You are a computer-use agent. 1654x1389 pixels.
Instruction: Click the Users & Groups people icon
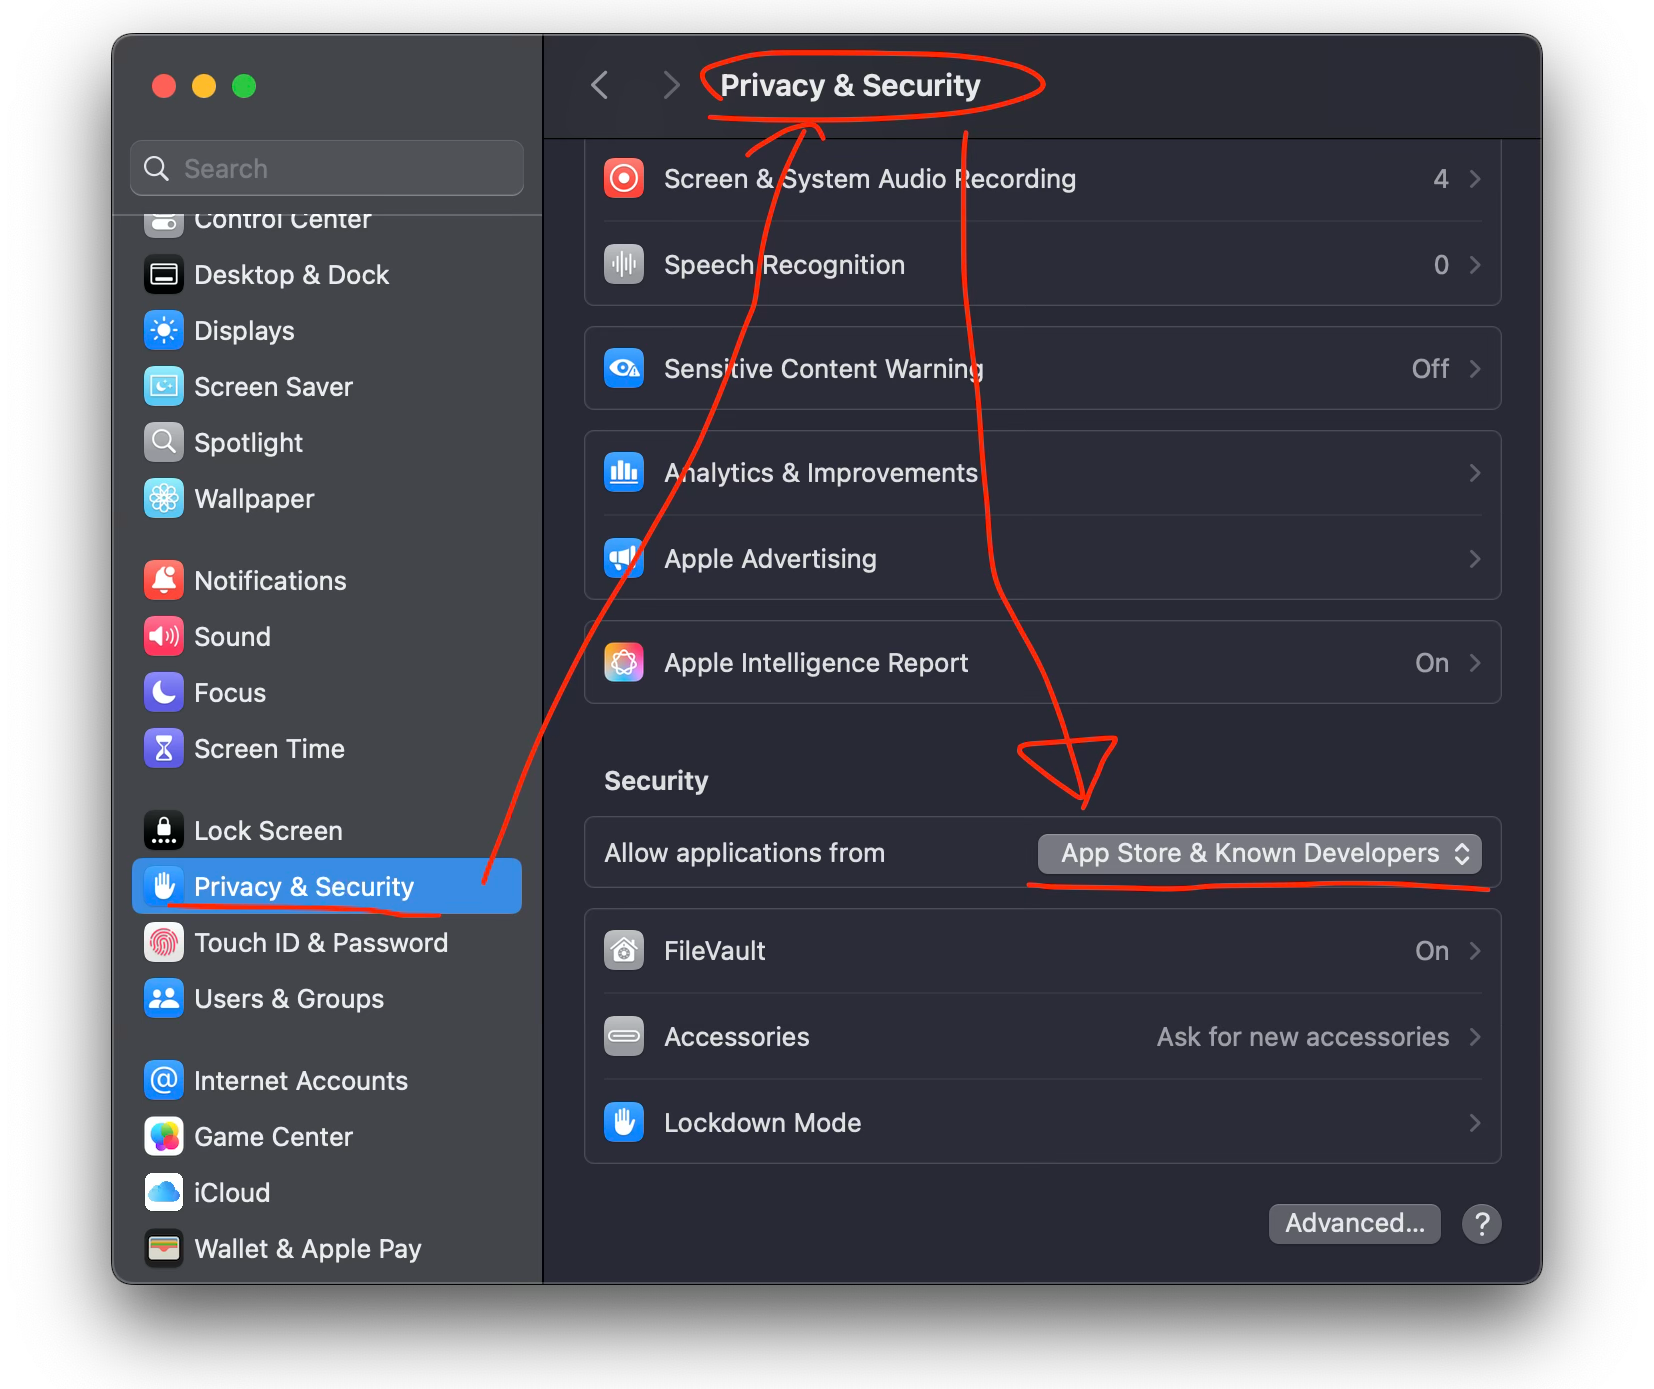pyautogui.click(x=164, y=999)
